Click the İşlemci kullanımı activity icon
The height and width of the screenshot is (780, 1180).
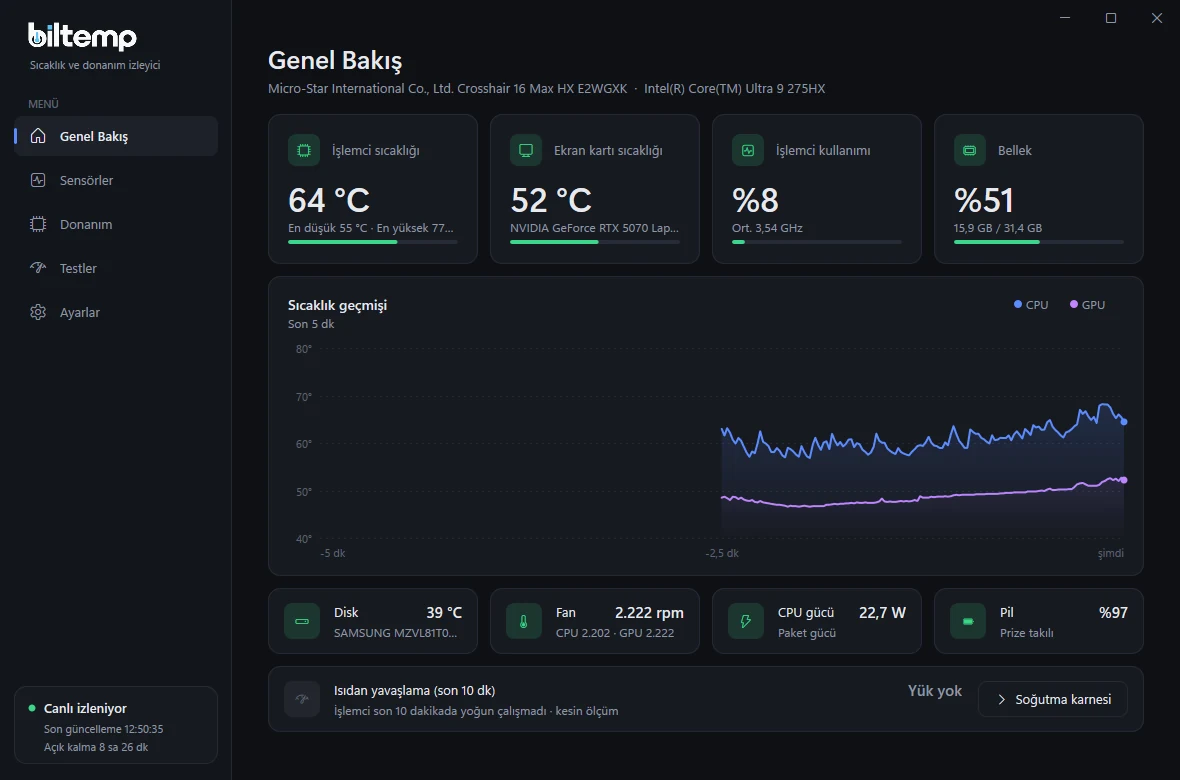[748, 151]
